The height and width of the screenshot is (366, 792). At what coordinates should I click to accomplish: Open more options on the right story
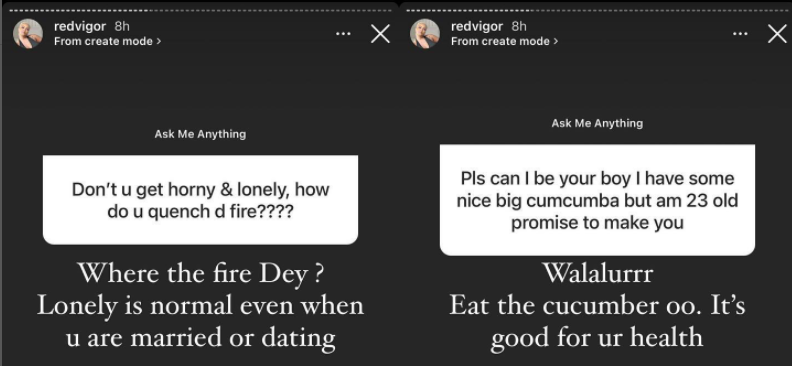pyautogui.click(x=740, y=34)
